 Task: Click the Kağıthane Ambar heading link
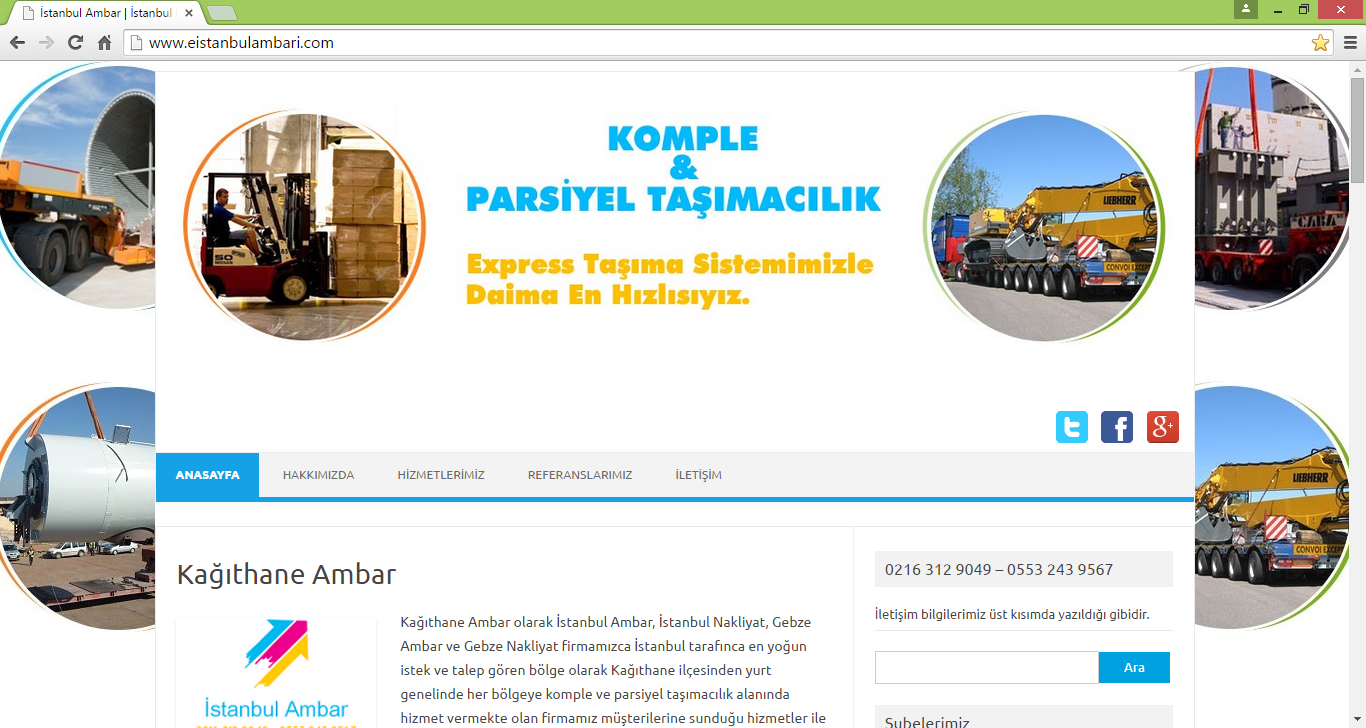[x=286, y=574]
